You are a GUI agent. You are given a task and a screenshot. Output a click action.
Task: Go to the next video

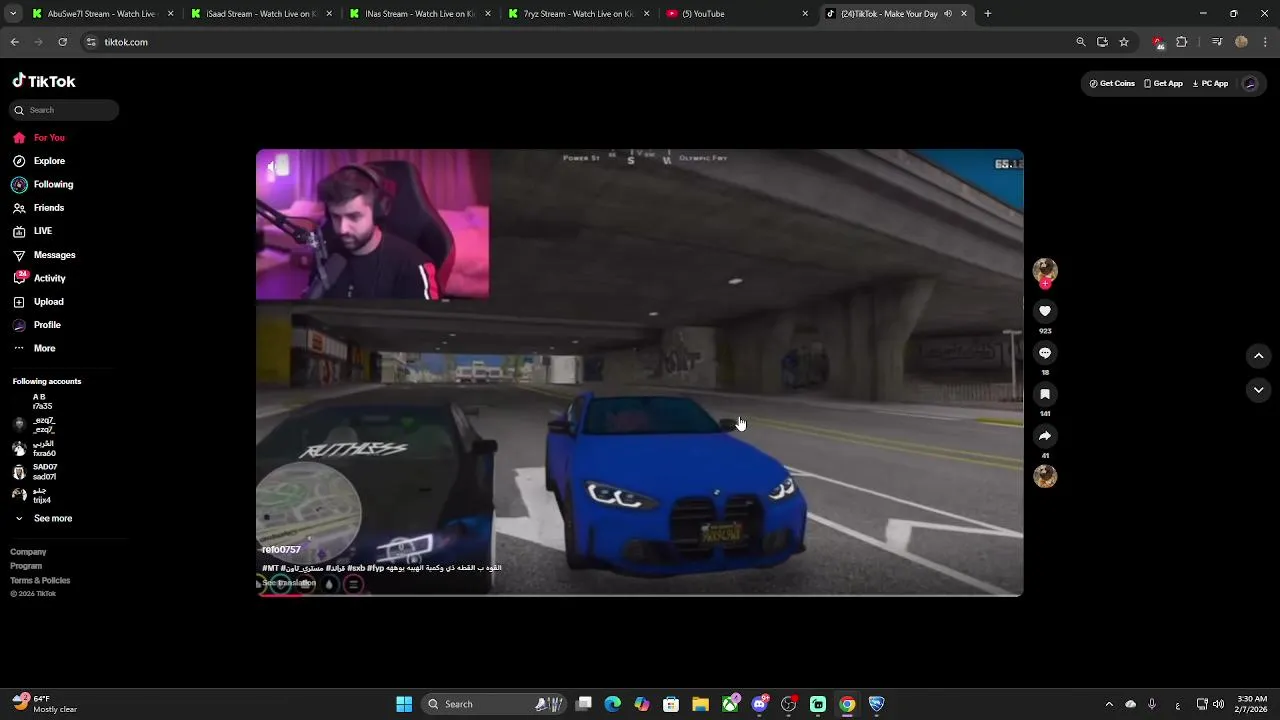click(x=1259, y=390)
